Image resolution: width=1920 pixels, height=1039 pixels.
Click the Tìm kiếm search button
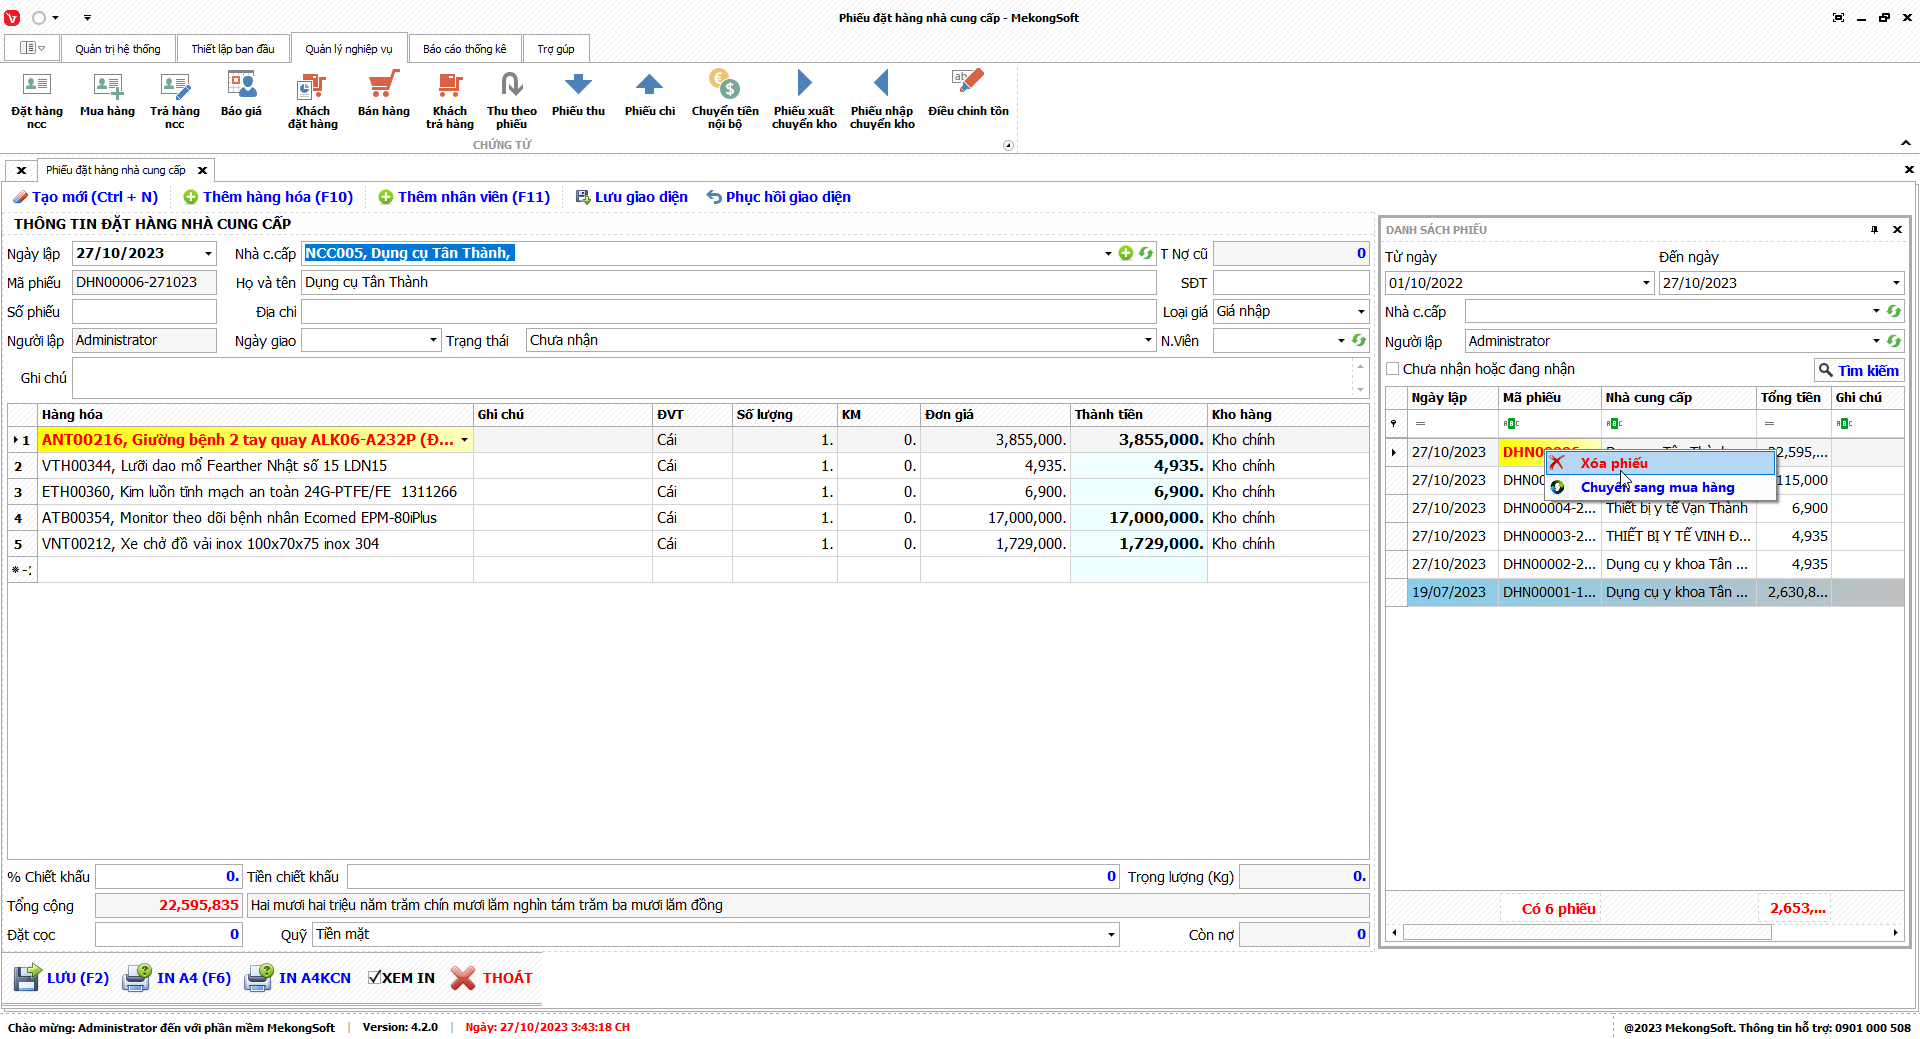click(x=1858, y=370)
